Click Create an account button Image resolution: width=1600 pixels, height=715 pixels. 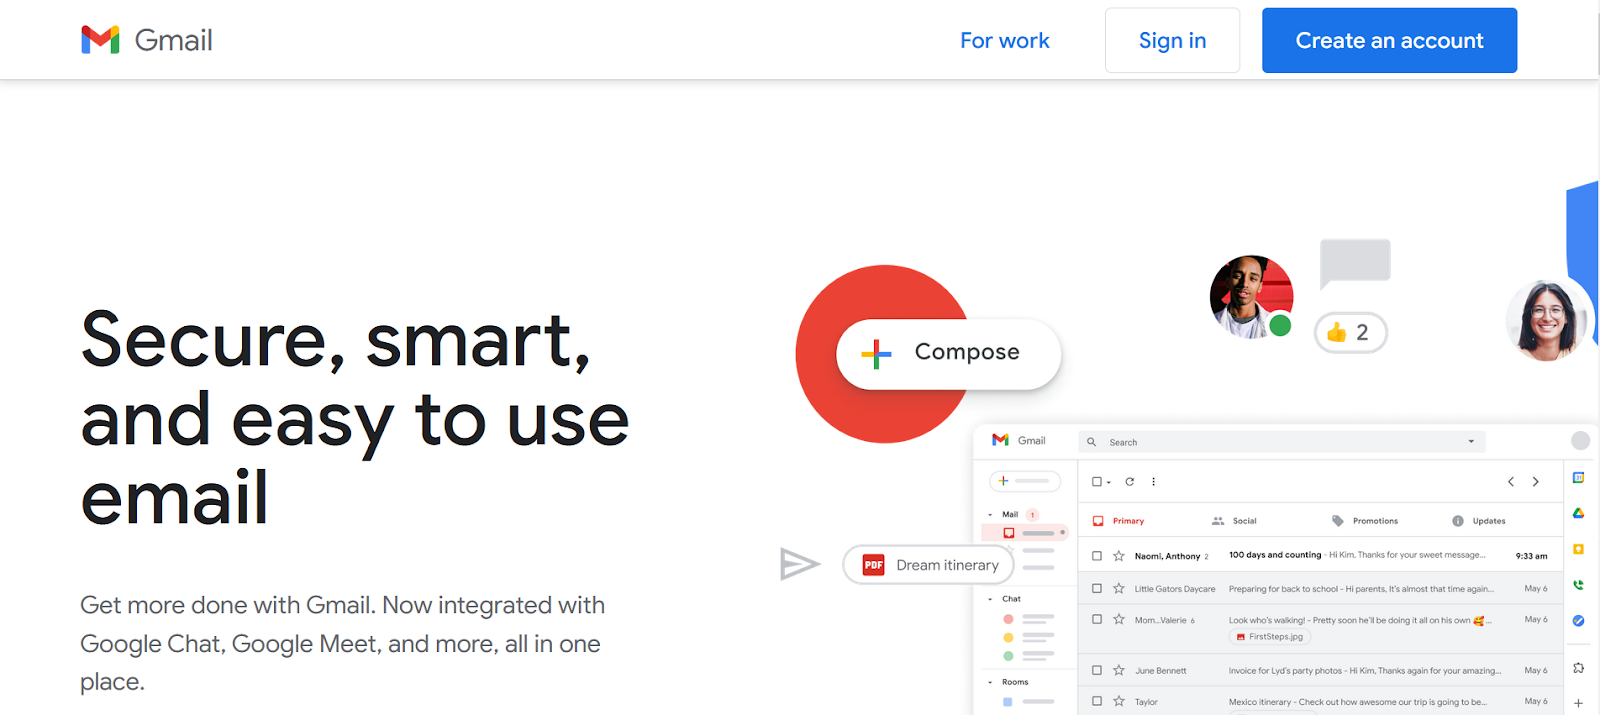[1389, 40]
